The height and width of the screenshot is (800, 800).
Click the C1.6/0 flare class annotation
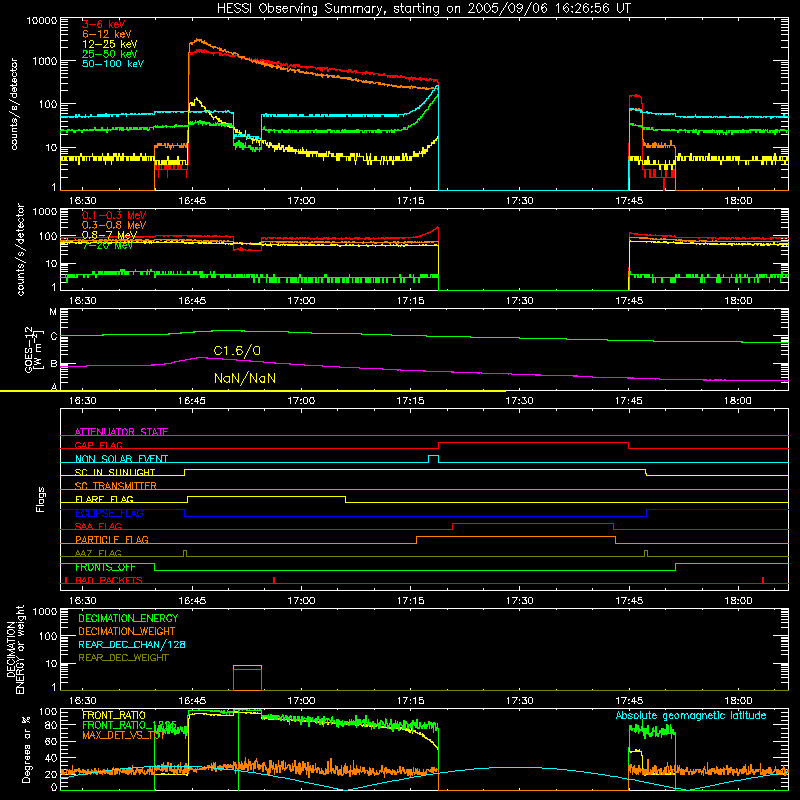tap(237, 351)
